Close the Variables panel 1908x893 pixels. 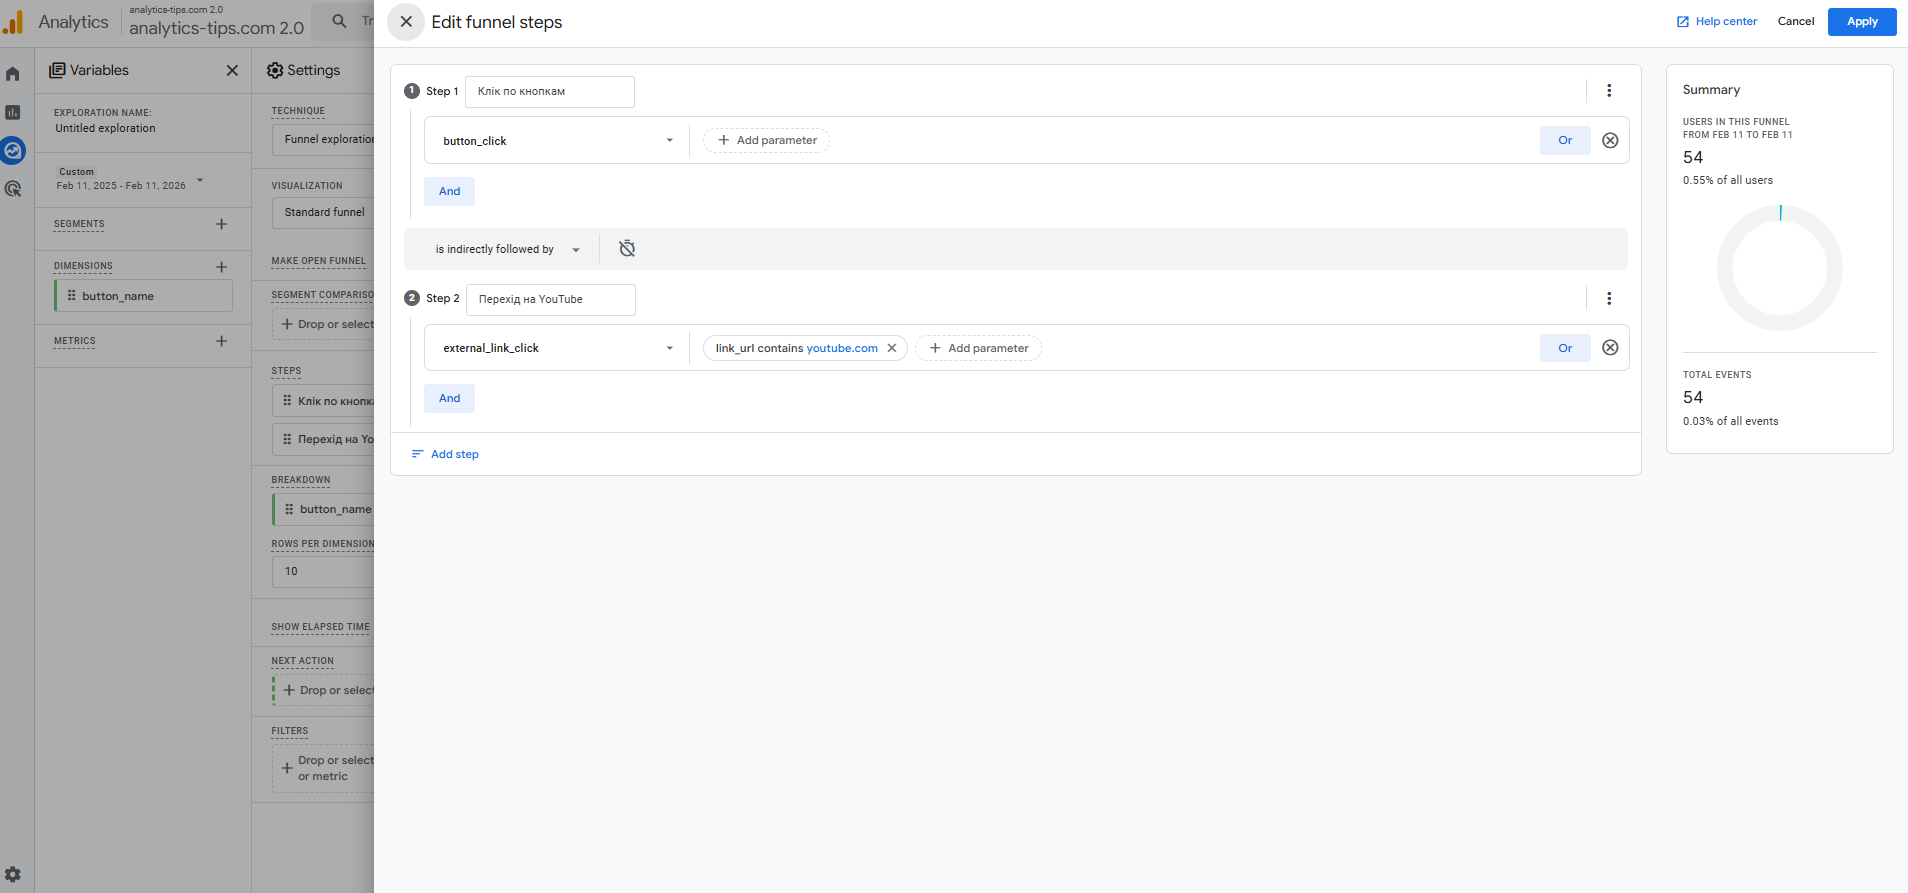pyautogui.click(x=232, y=71)
